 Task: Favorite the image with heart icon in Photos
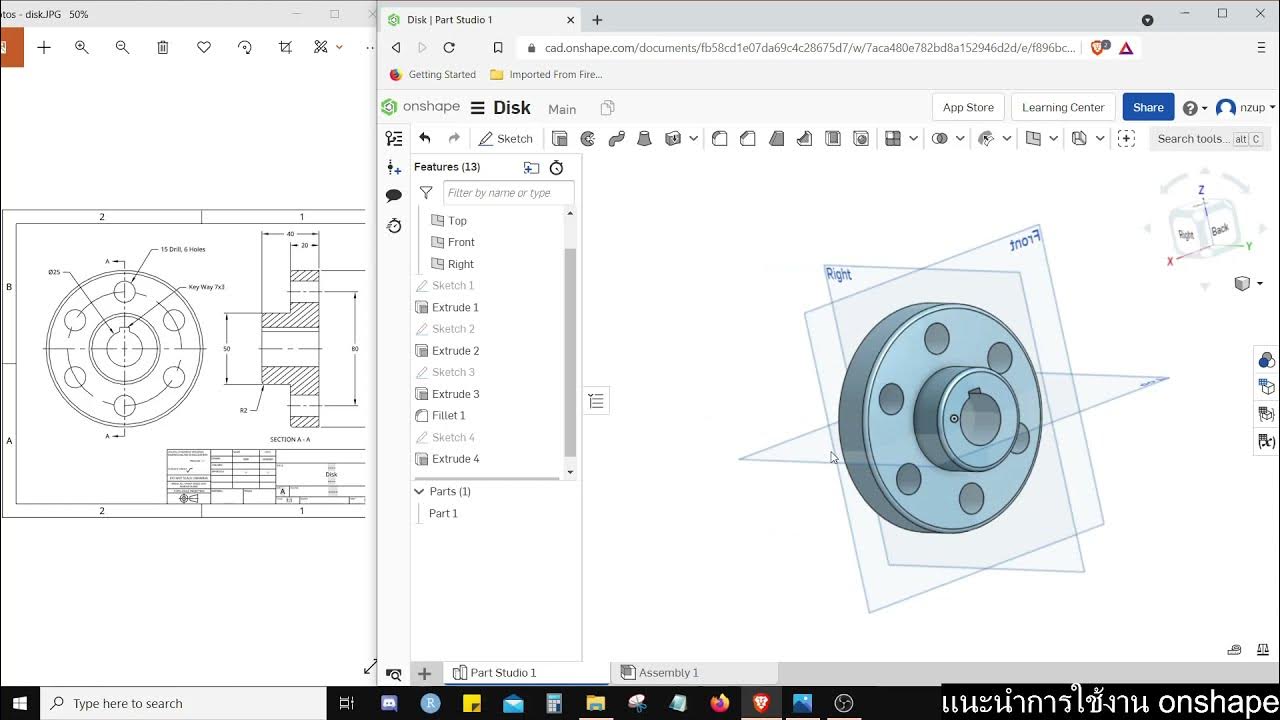click(204, 47)
